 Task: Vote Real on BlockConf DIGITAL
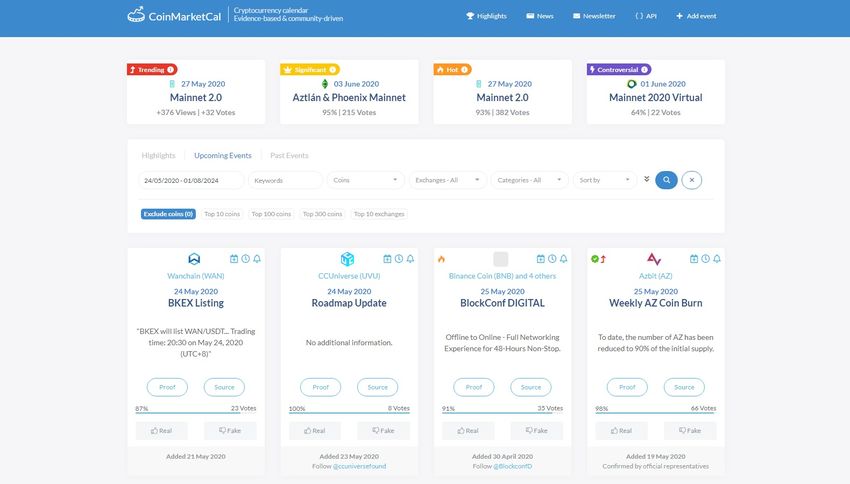468,431
